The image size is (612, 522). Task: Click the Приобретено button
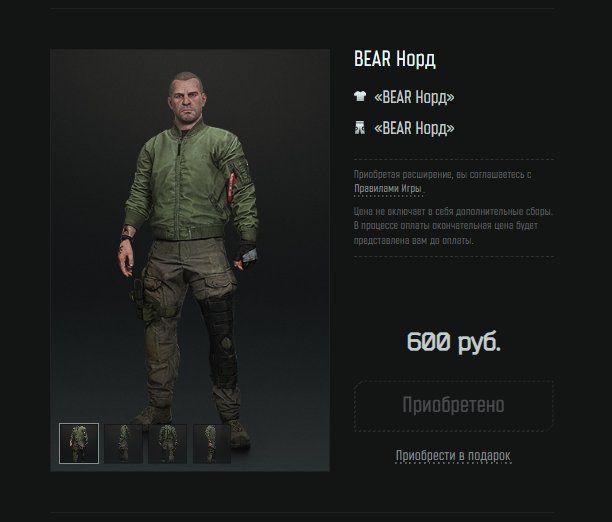454,406
